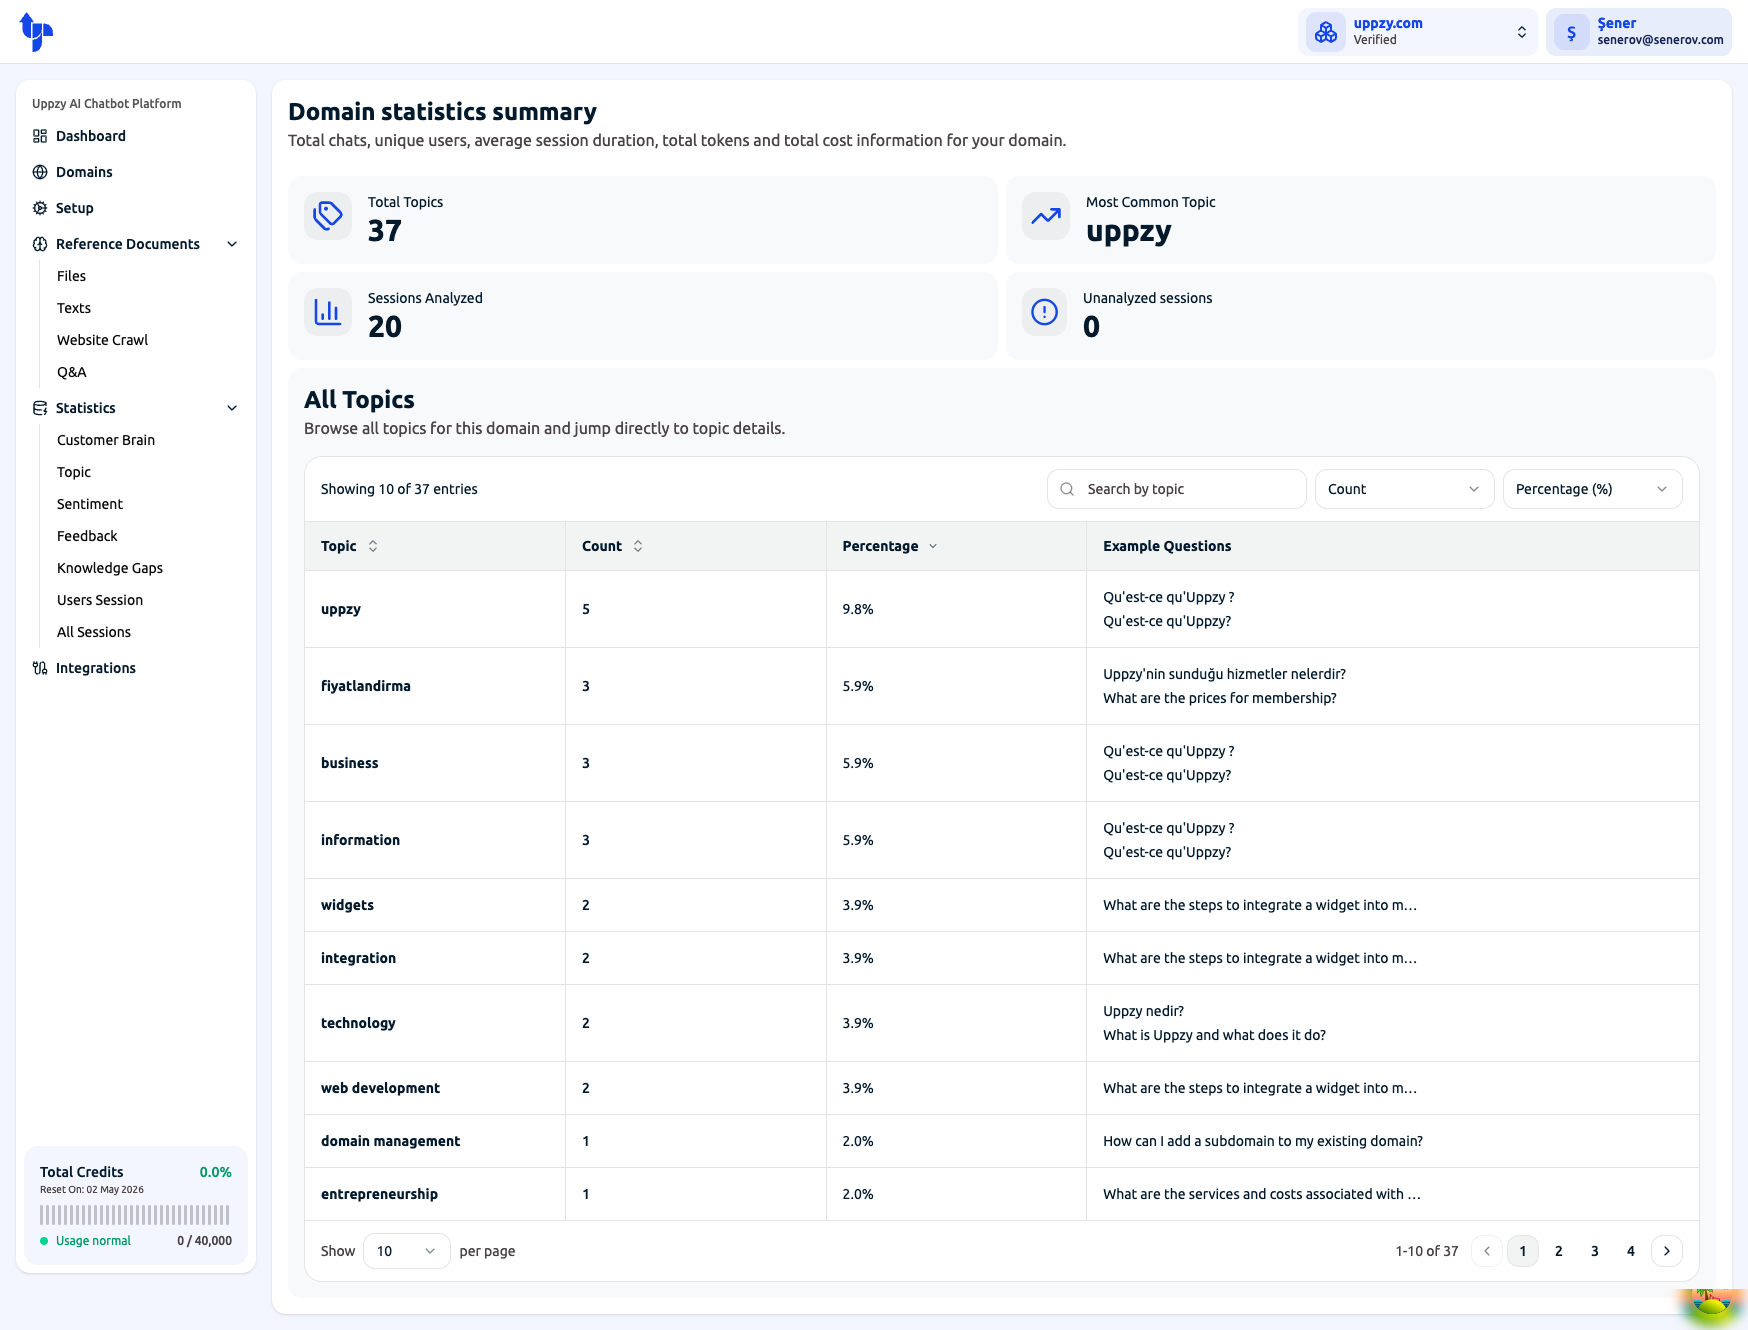Open the Dashboard menu item
Screen dimensions: 1748x1330
click(x=136, y=136)
